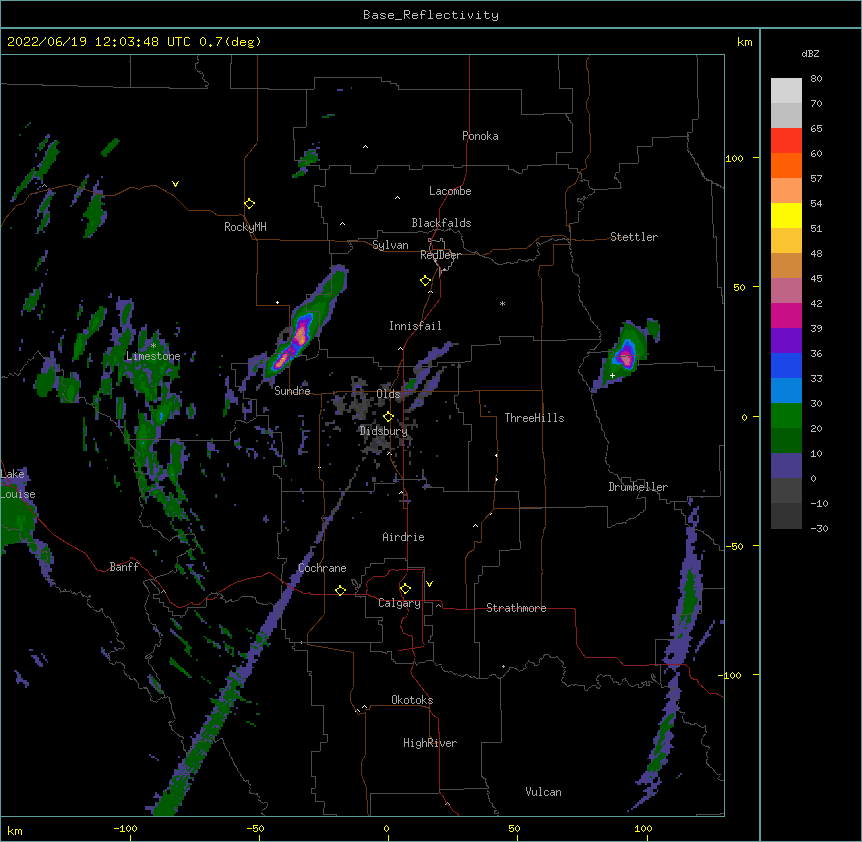Click the yellow radar site marker near Olds
The height and width of the screenshot is (842, 862).
[x=388, y=416]
